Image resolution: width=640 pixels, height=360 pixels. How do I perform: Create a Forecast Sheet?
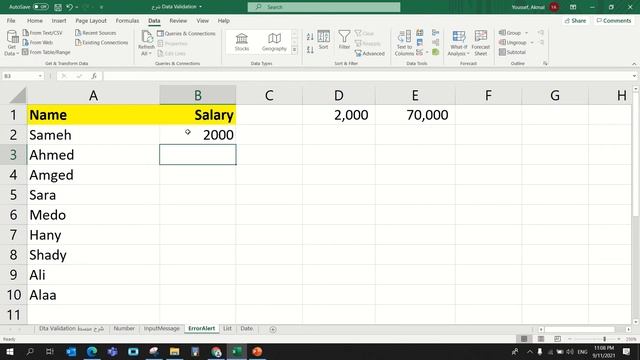click(480, 43)
